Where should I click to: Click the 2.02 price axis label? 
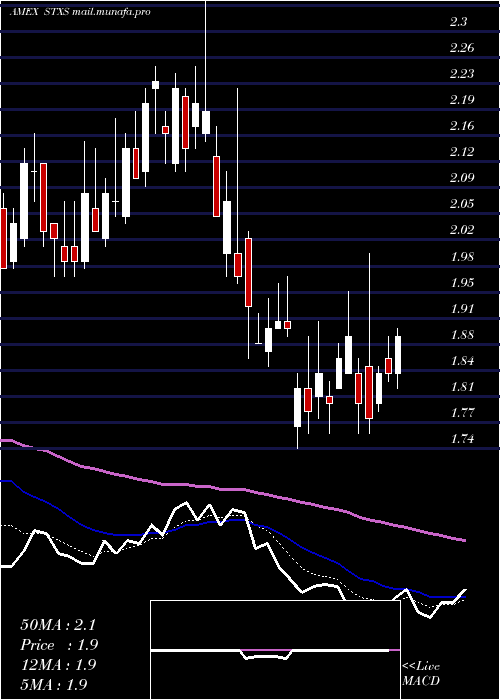pyautogui.click(x=462, y=230)
